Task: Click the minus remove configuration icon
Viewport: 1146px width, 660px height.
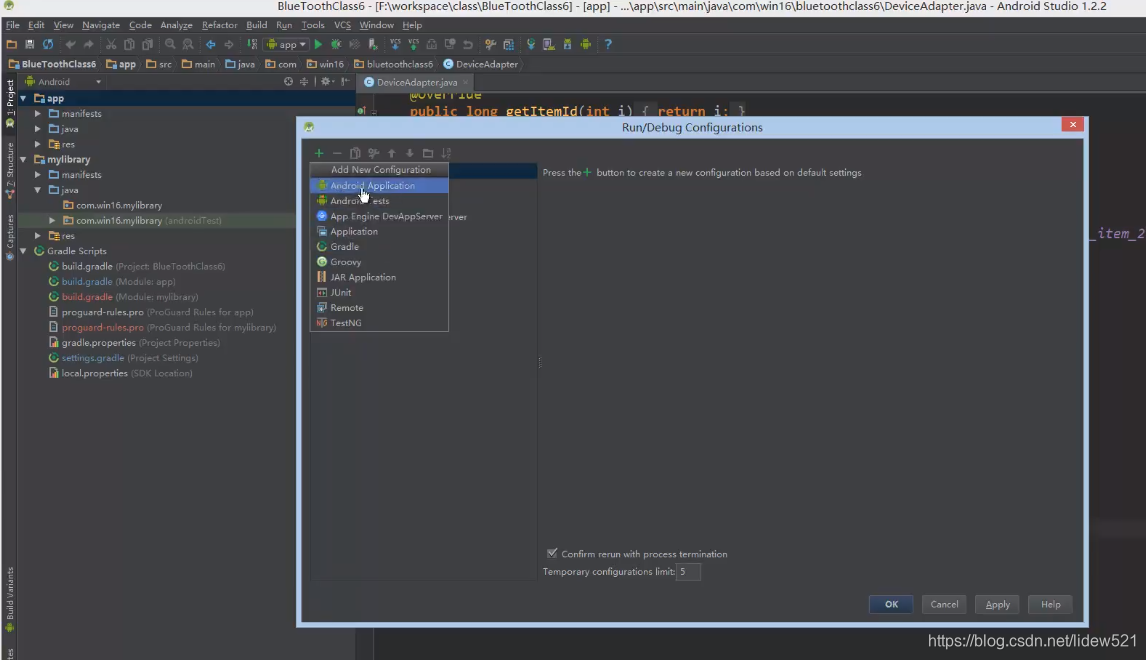Action: point(337,153)
